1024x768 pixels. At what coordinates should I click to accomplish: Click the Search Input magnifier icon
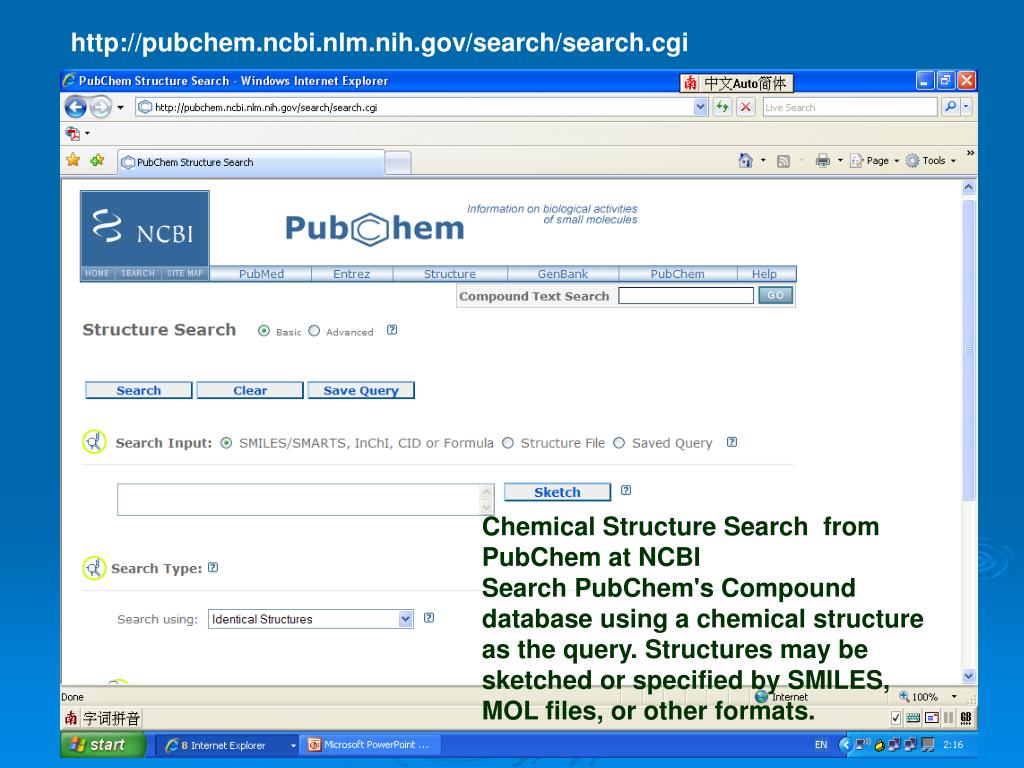coord(94,442)
